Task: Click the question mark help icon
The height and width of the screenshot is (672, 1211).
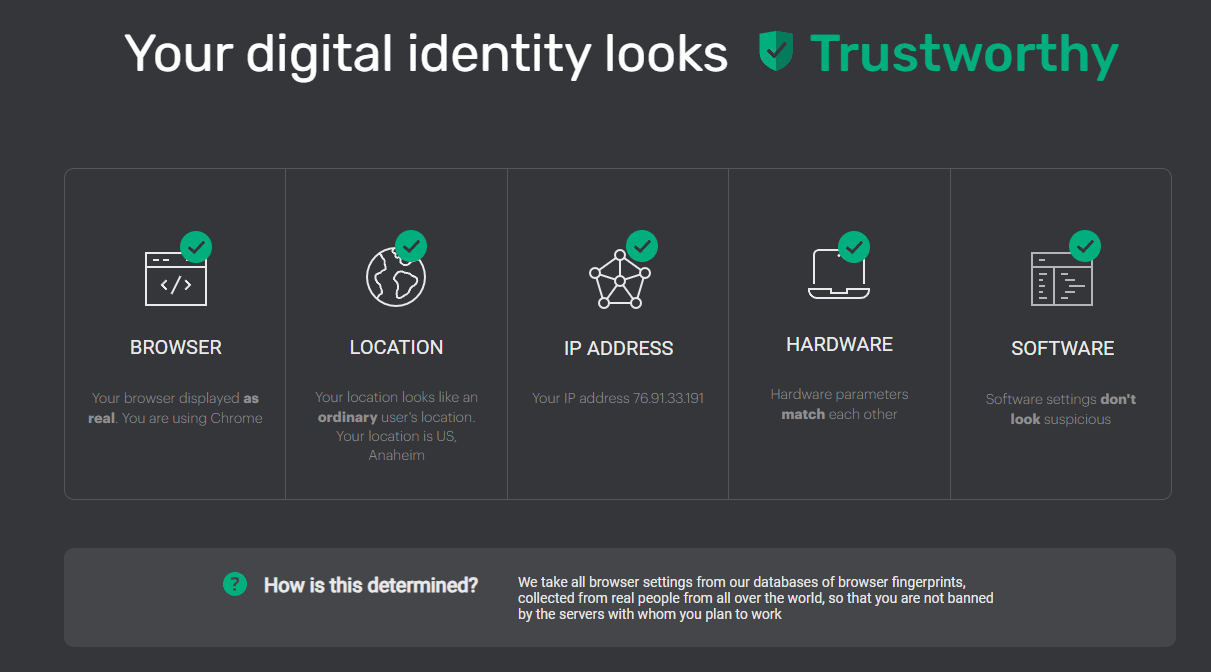Action: (234, 584)
